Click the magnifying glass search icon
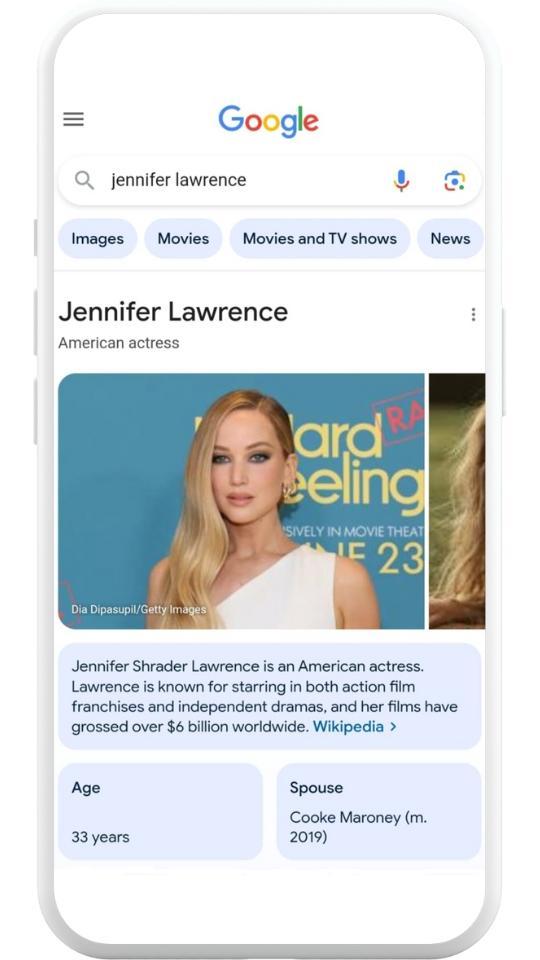 [84, 180]
